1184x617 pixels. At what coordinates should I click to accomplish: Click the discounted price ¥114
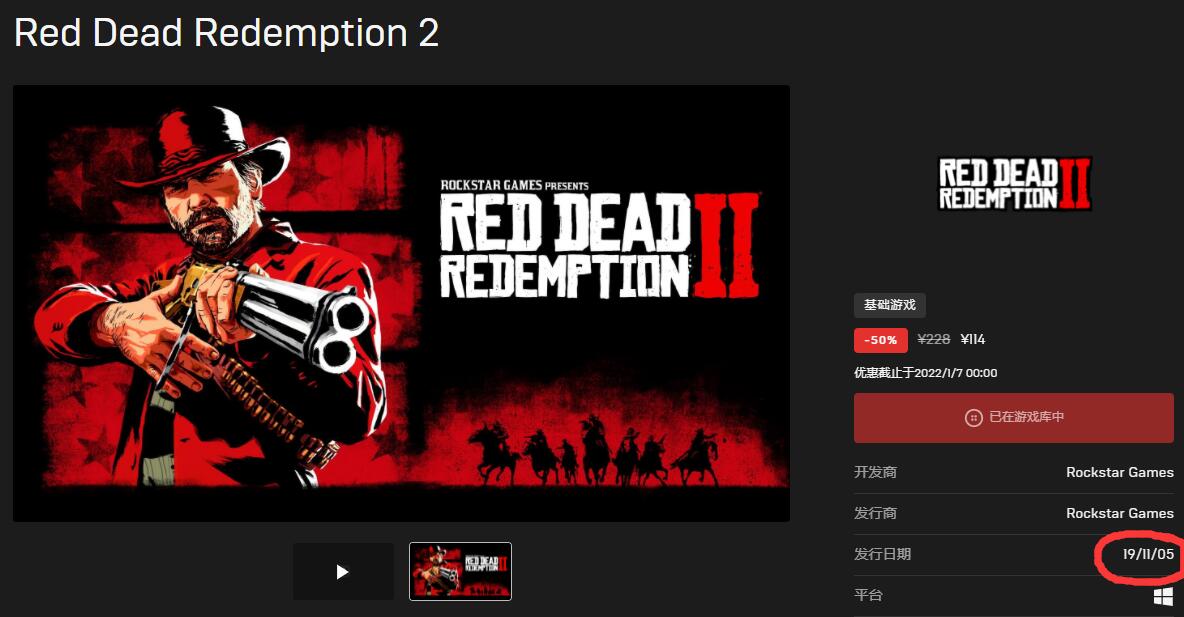[x=973, y=340]
